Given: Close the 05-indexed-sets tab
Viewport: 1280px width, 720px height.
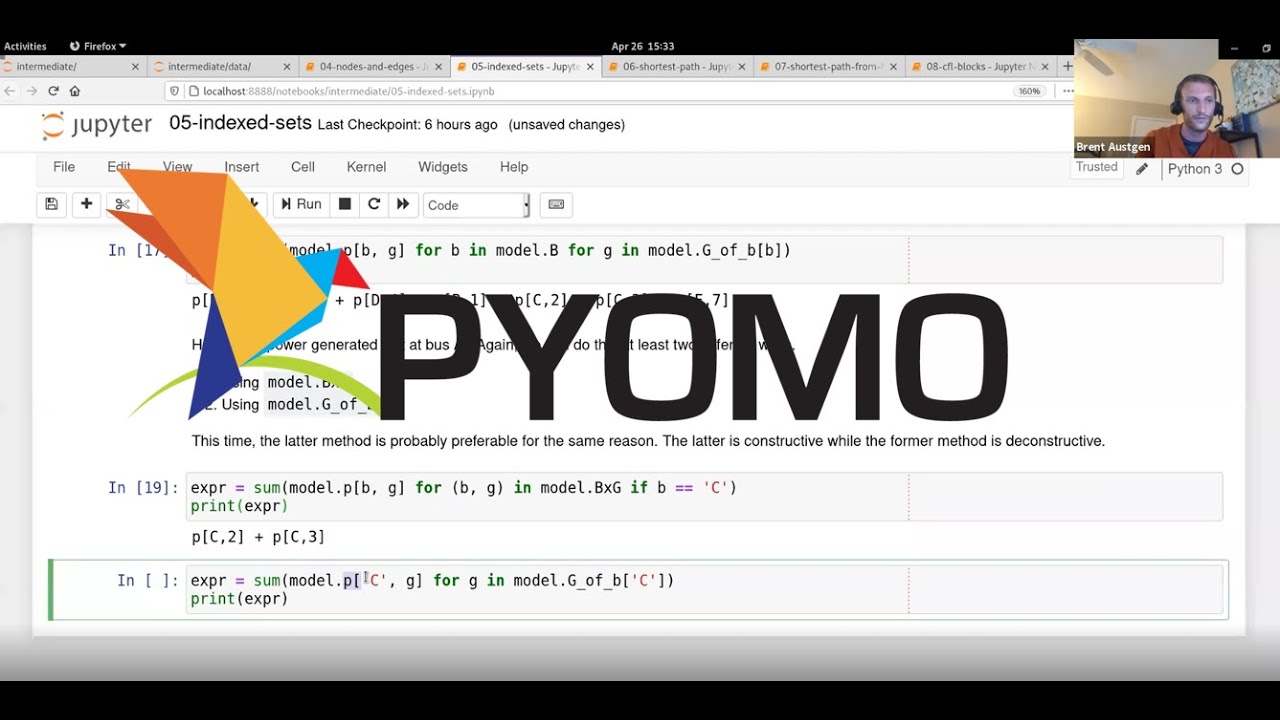Looking at the screenshot, I should pyautogui.click(x=590, y=67).
